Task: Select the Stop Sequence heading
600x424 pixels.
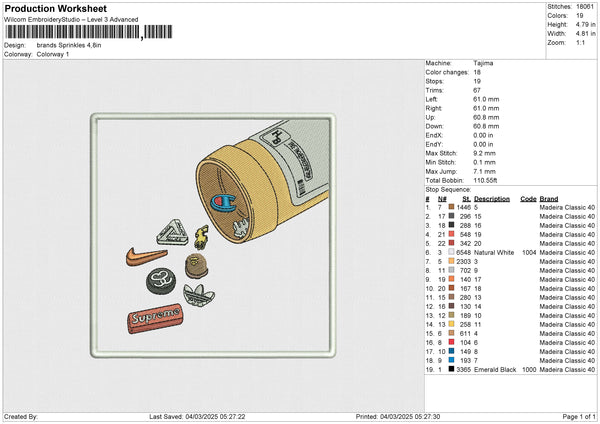Action: (x=448, y=190)
